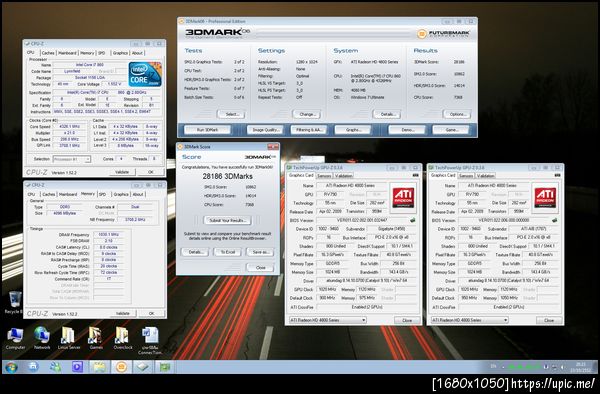Click the Graphs button in 3DMark06
This screenshot has width=600, height=394.
(353, 130)
